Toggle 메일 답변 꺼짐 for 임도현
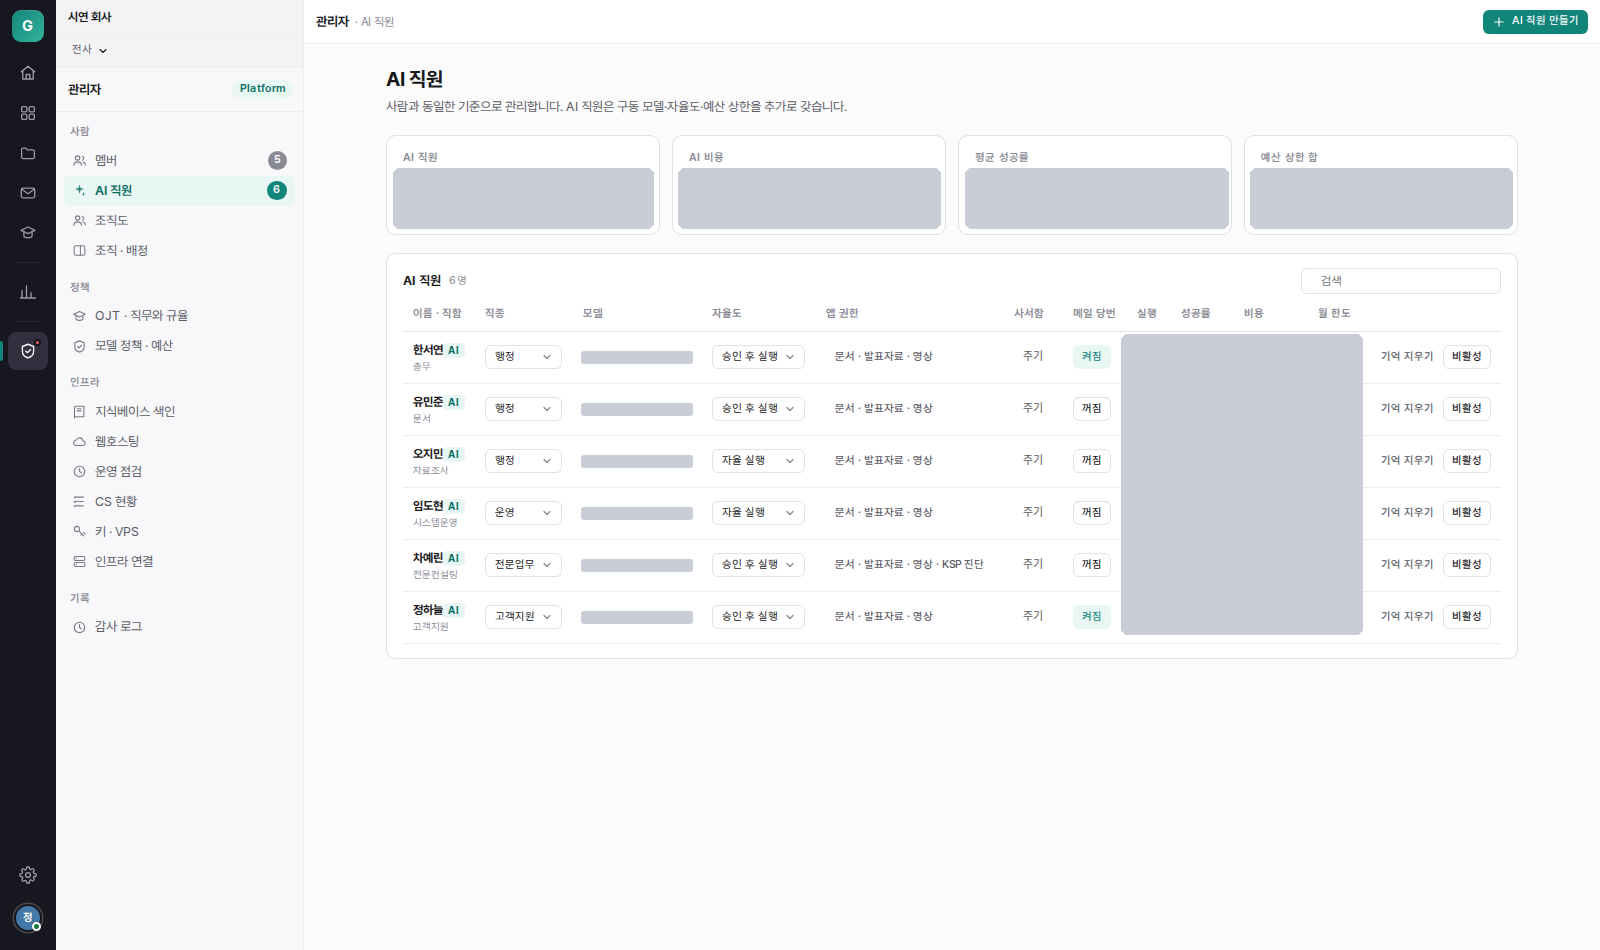This screenshot has height=950, width=1600. (1091, 512)
